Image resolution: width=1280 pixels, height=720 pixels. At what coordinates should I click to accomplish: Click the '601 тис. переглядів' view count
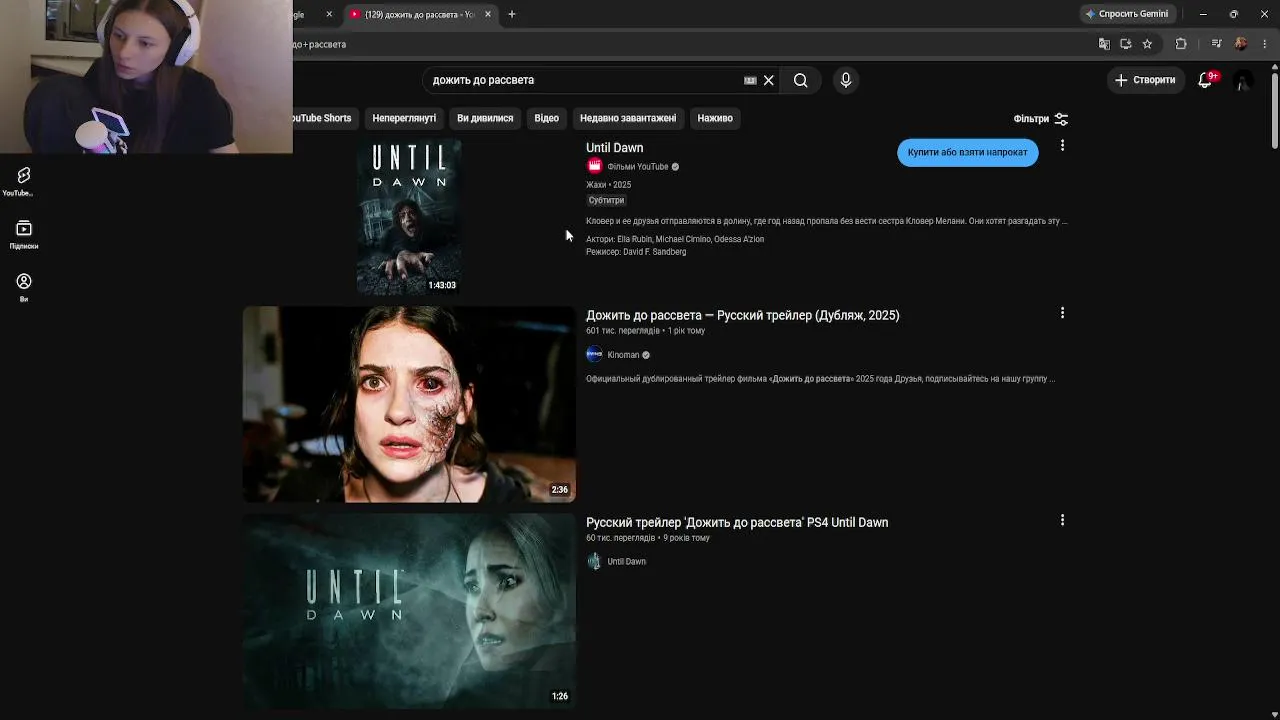pos(622,331)
